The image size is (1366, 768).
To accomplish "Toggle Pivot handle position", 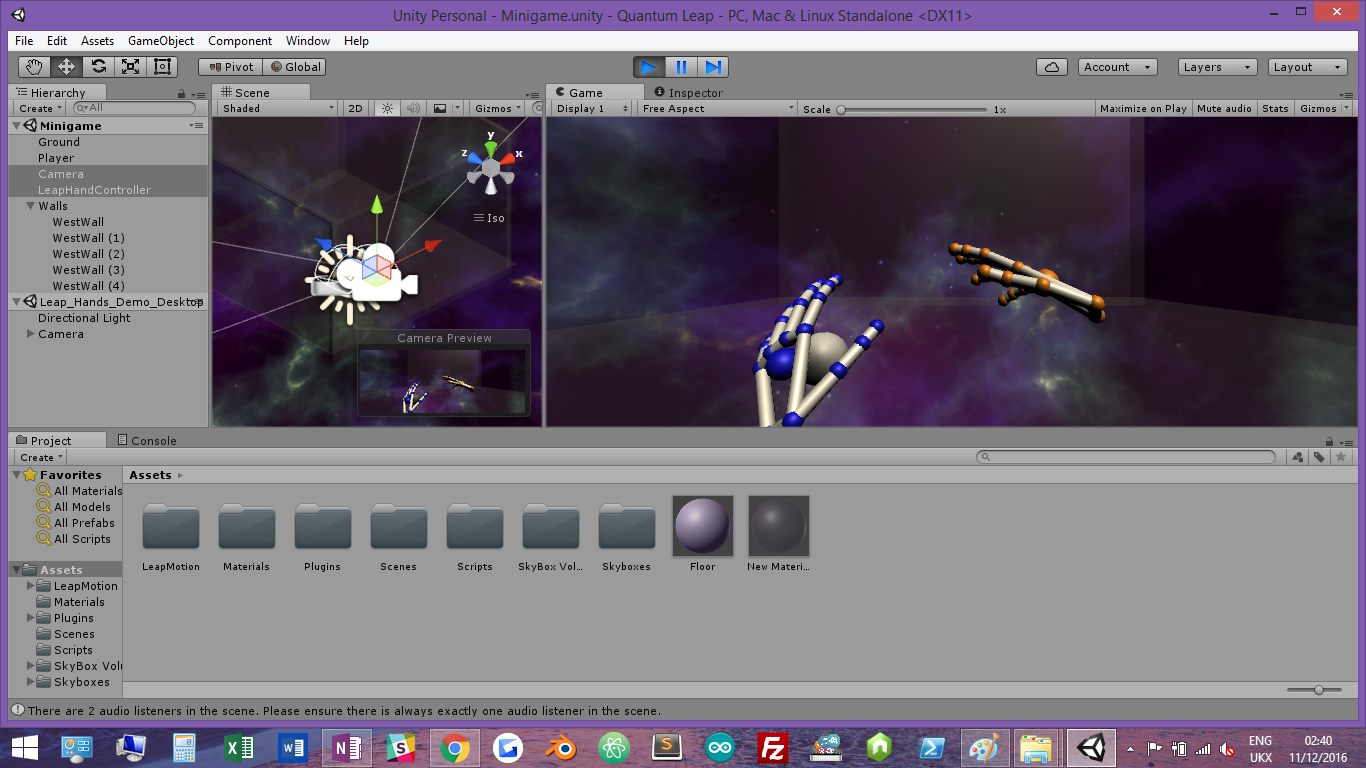I will pyautogui.click(x=230, y=67).
